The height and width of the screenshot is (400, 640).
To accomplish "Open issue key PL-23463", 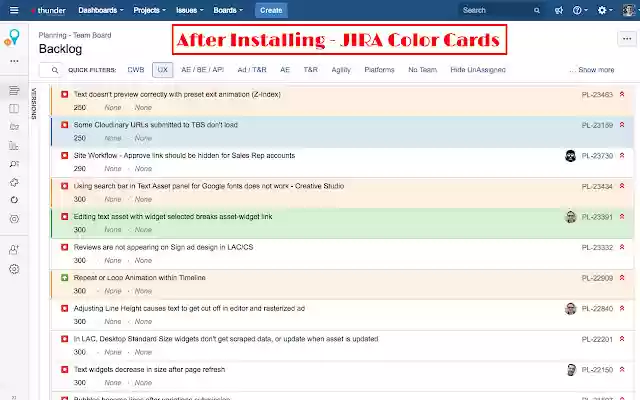I will [x=597, y=95].
